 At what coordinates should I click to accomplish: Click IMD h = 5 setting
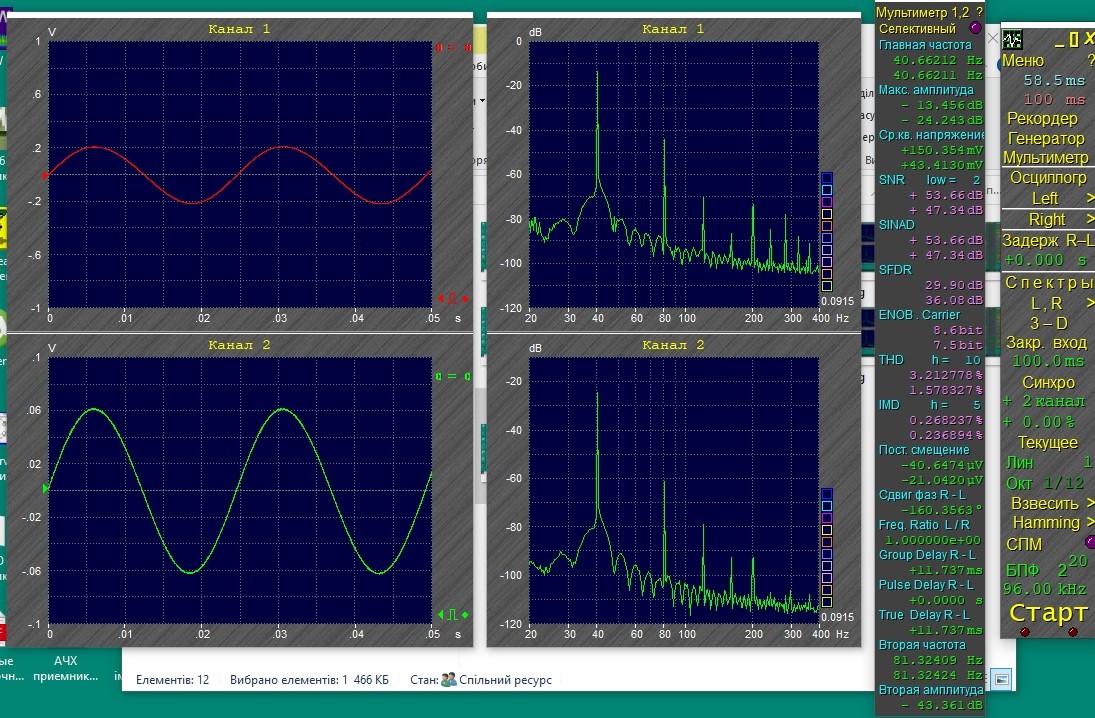[x=955, y=404]
